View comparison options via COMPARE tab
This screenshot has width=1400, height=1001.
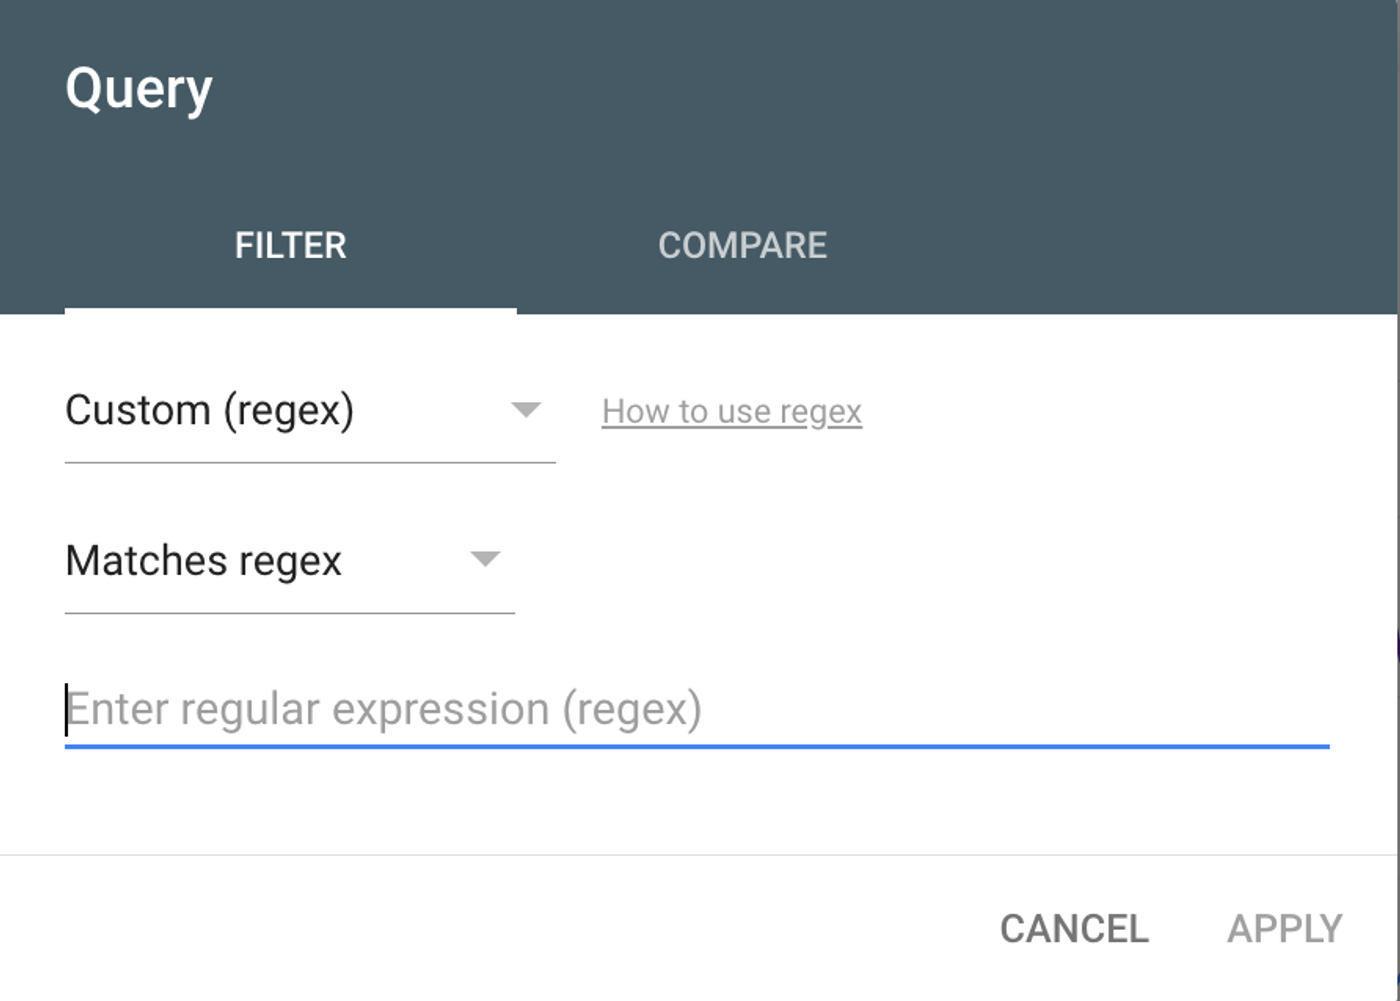click(x=743, y=245)
